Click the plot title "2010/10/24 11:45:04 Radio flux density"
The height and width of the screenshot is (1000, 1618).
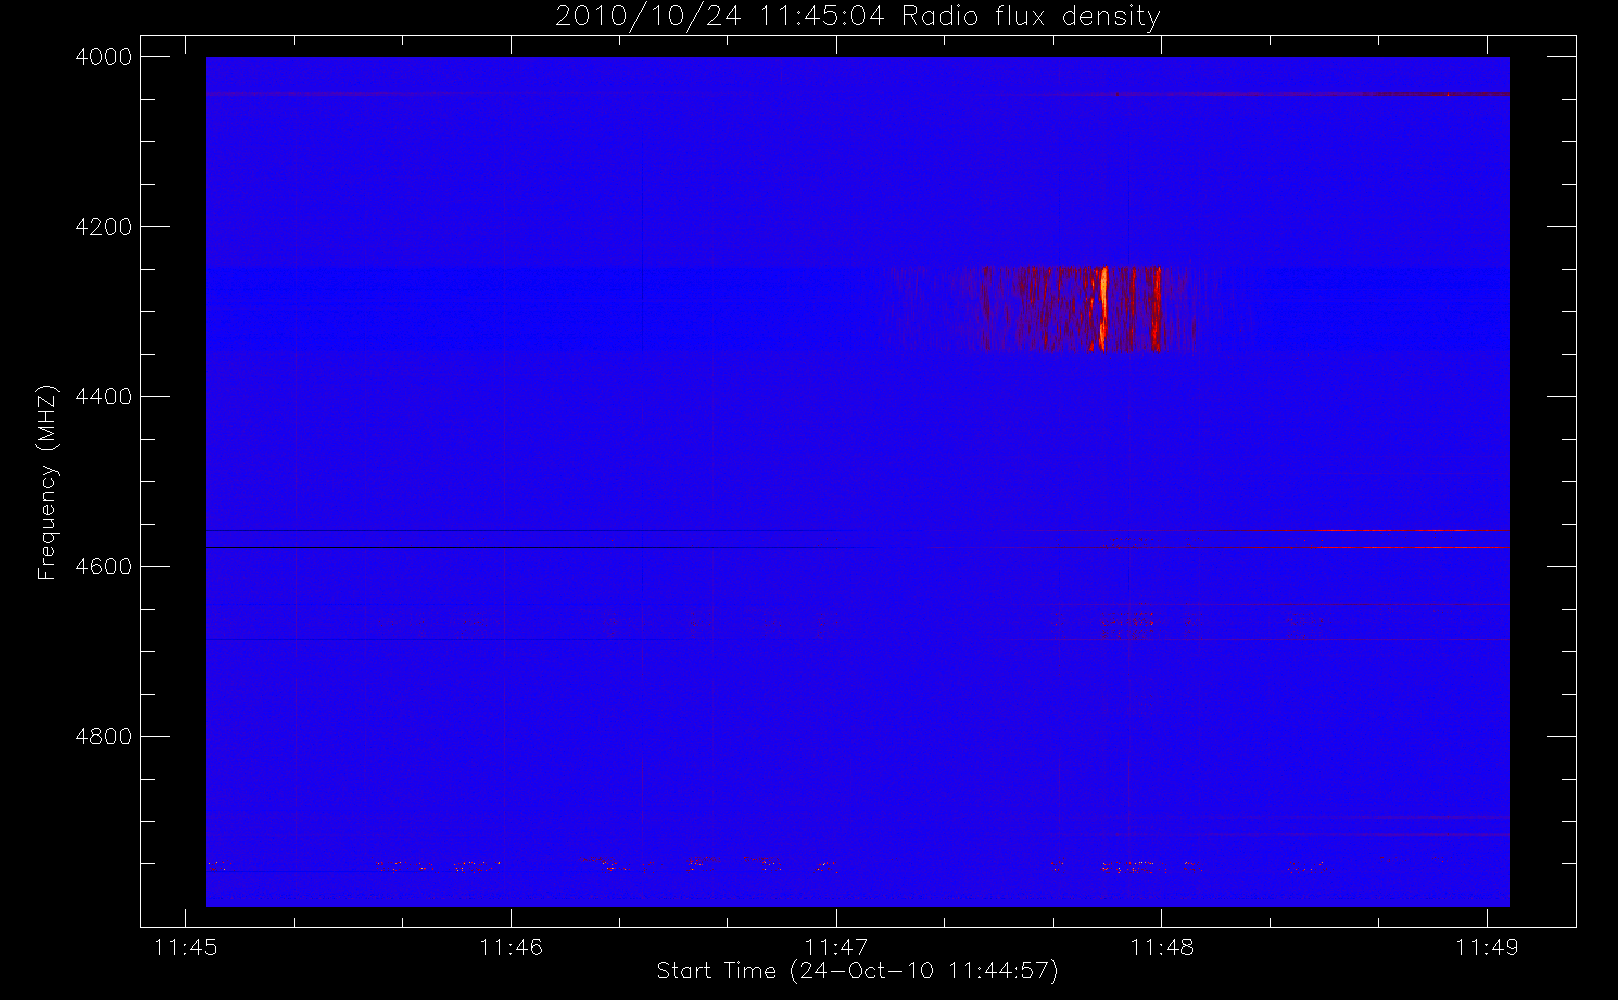point(857,17)
